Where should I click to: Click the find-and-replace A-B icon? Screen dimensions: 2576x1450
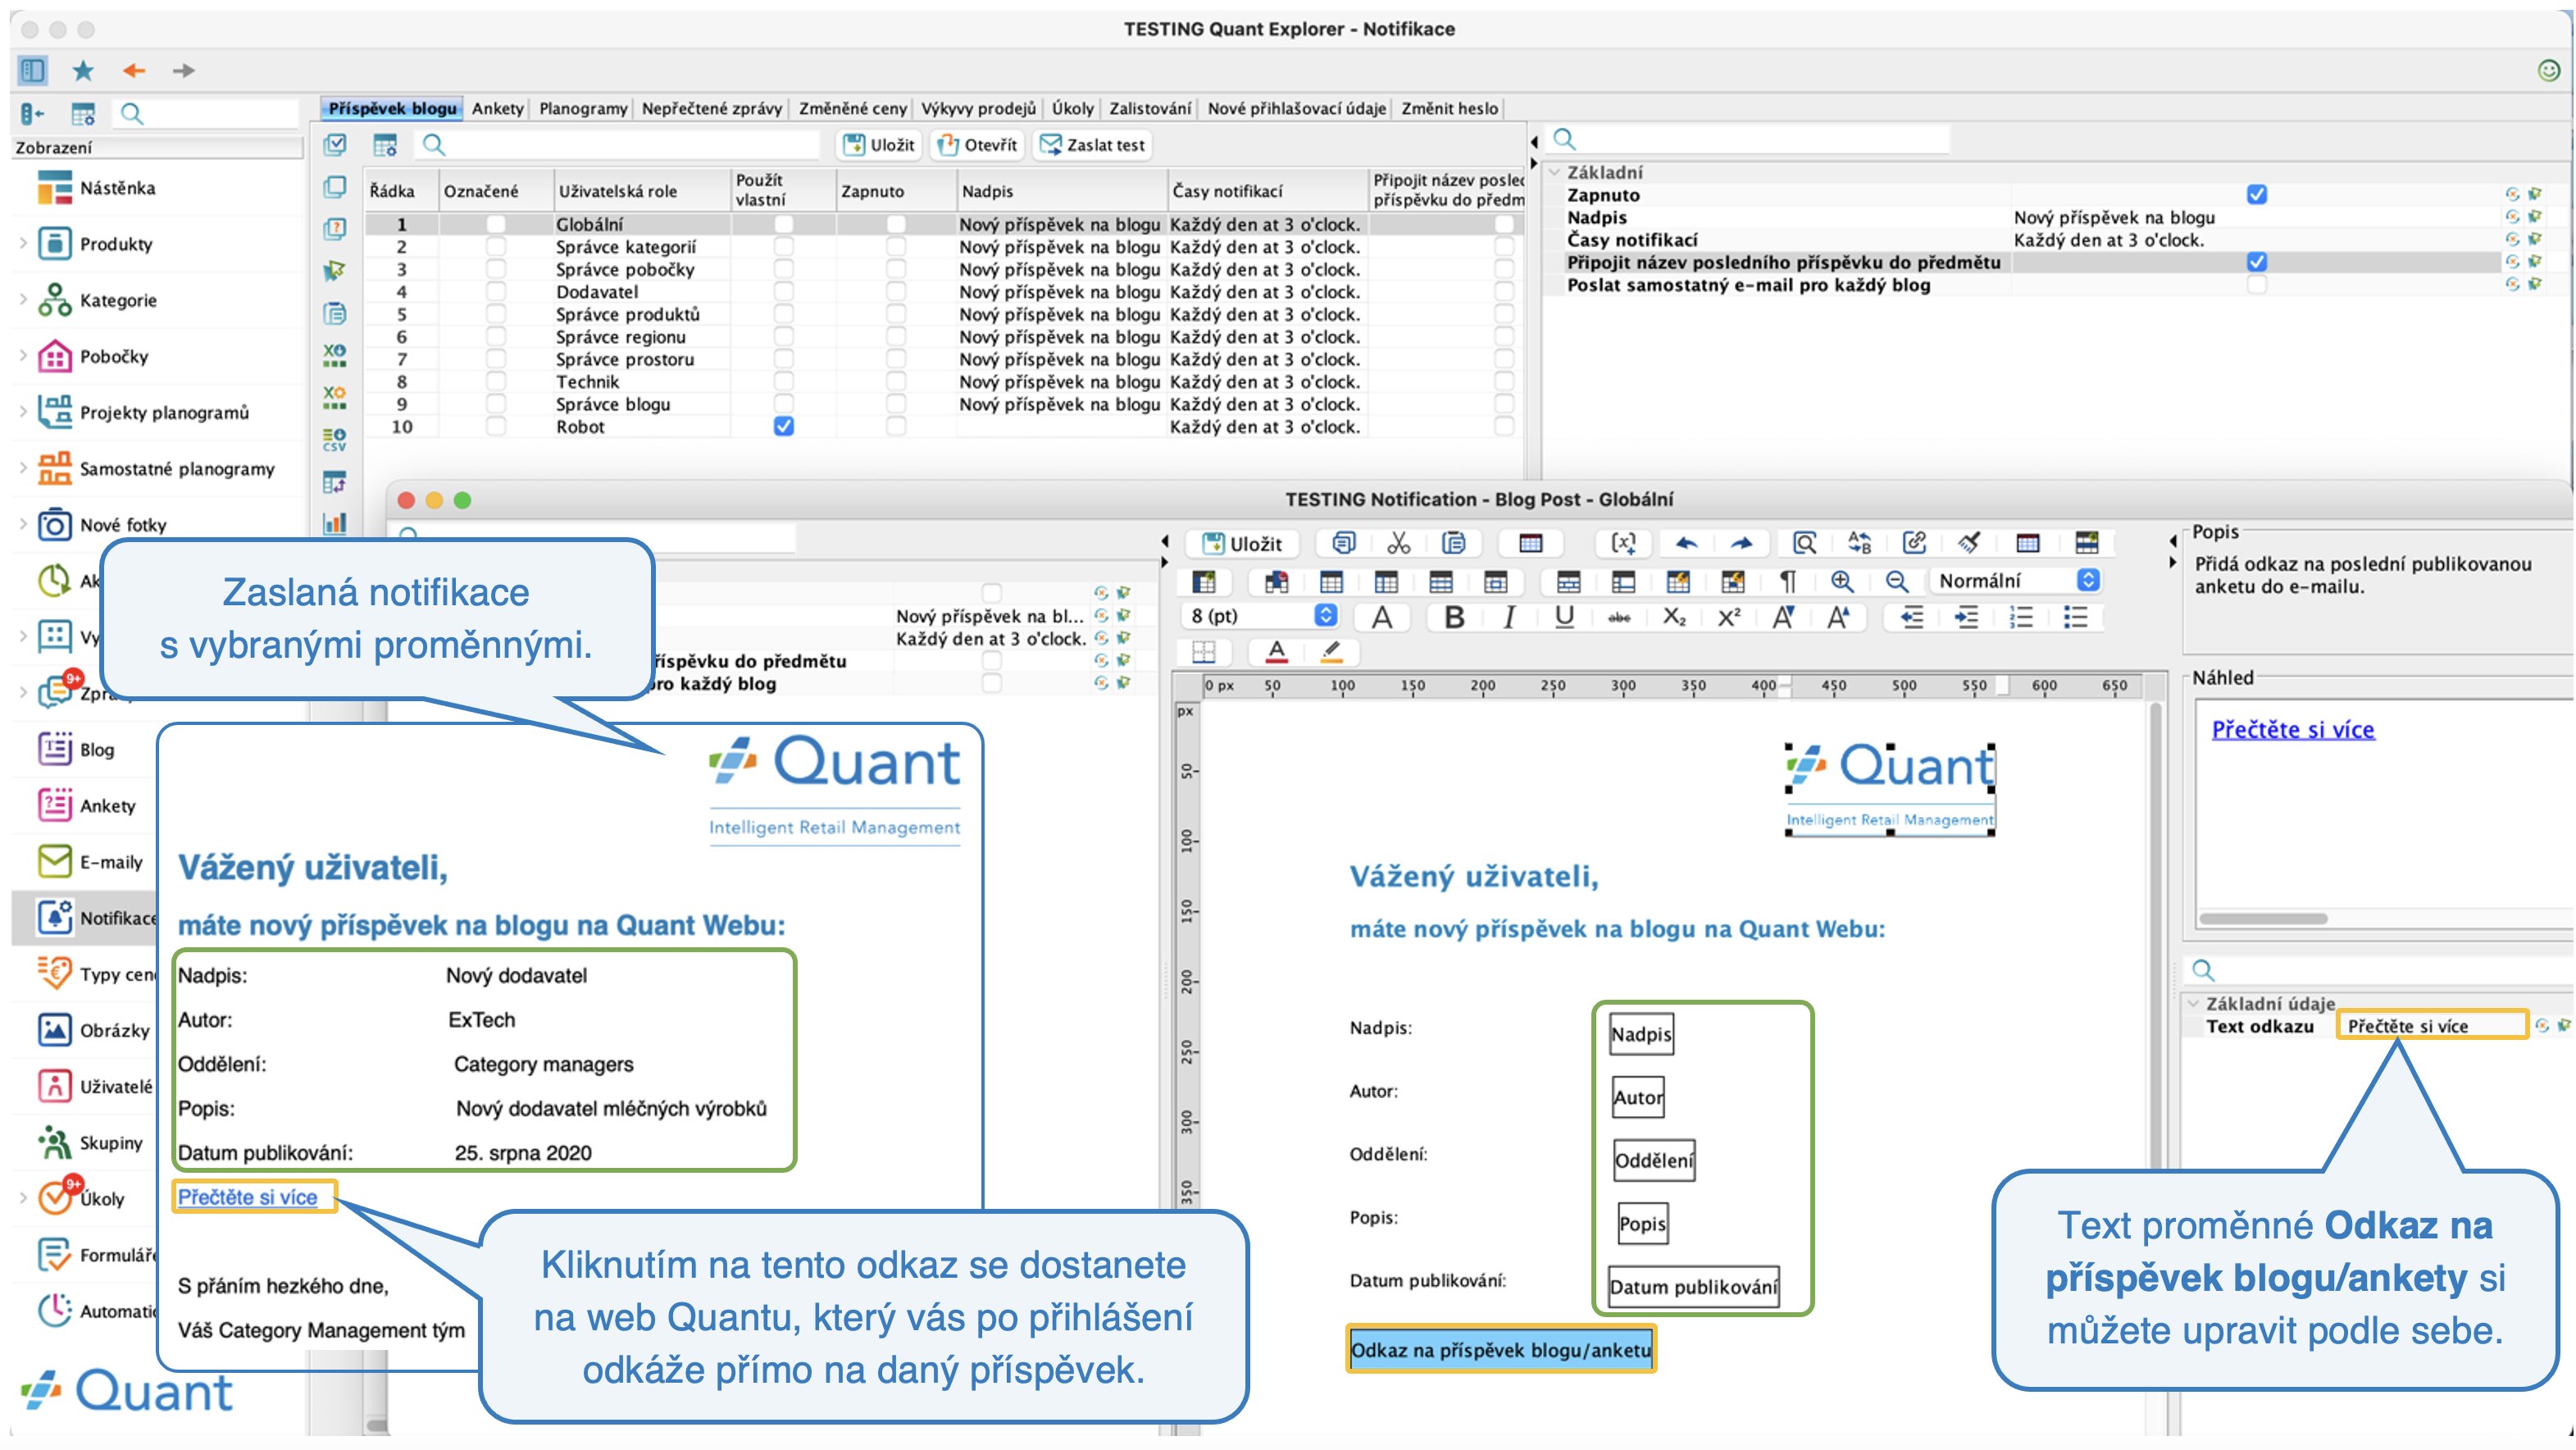(x=1859, y=543)
